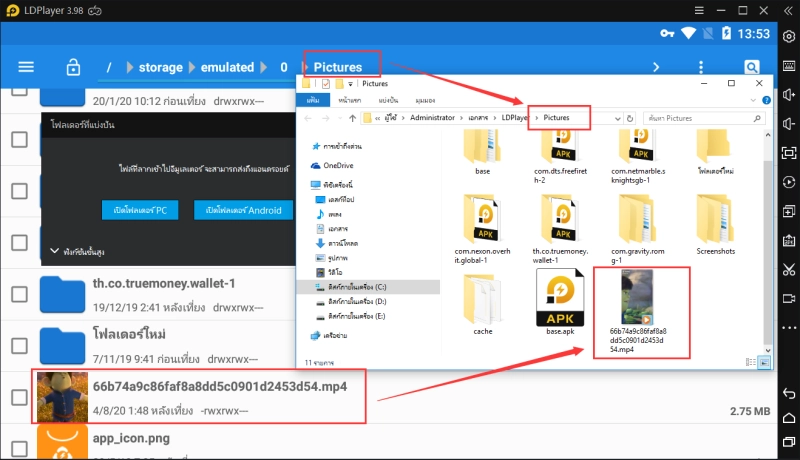
Task: Click the search magnifier in file manager
Action: coord(751,68)
